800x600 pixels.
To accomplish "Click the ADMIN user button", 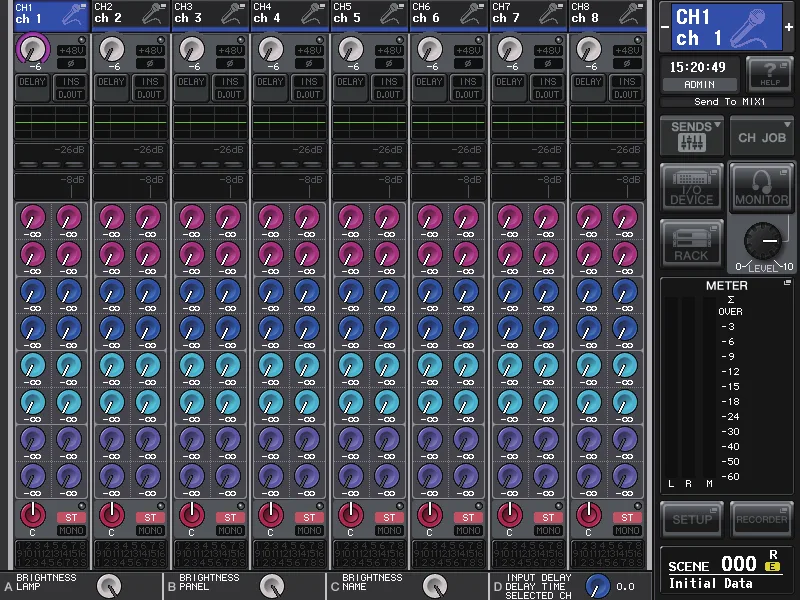I will coord(699,85).
